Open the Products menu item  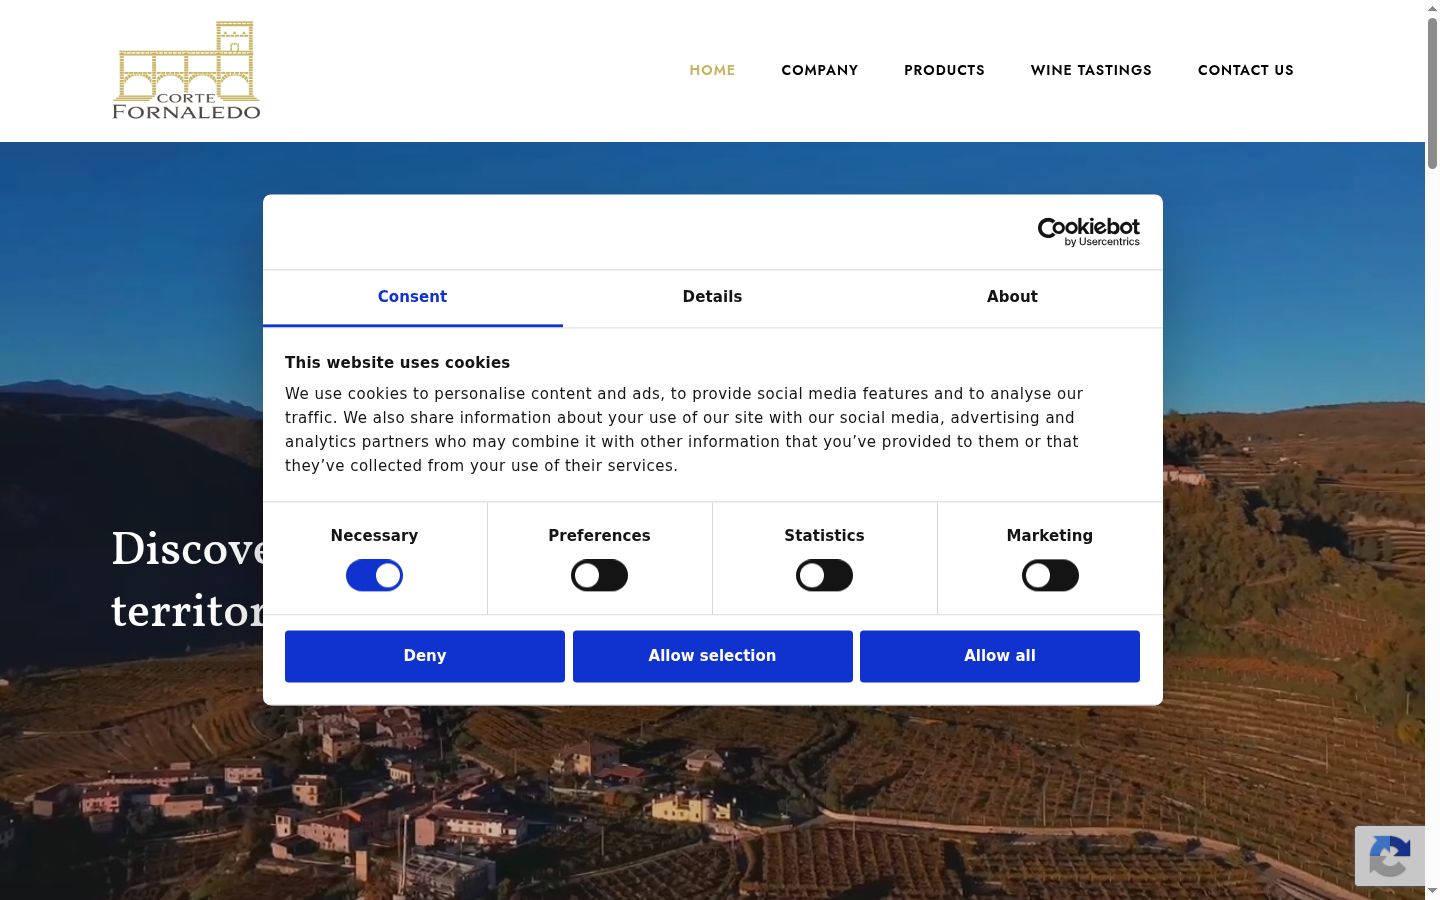tap(944, 70)
